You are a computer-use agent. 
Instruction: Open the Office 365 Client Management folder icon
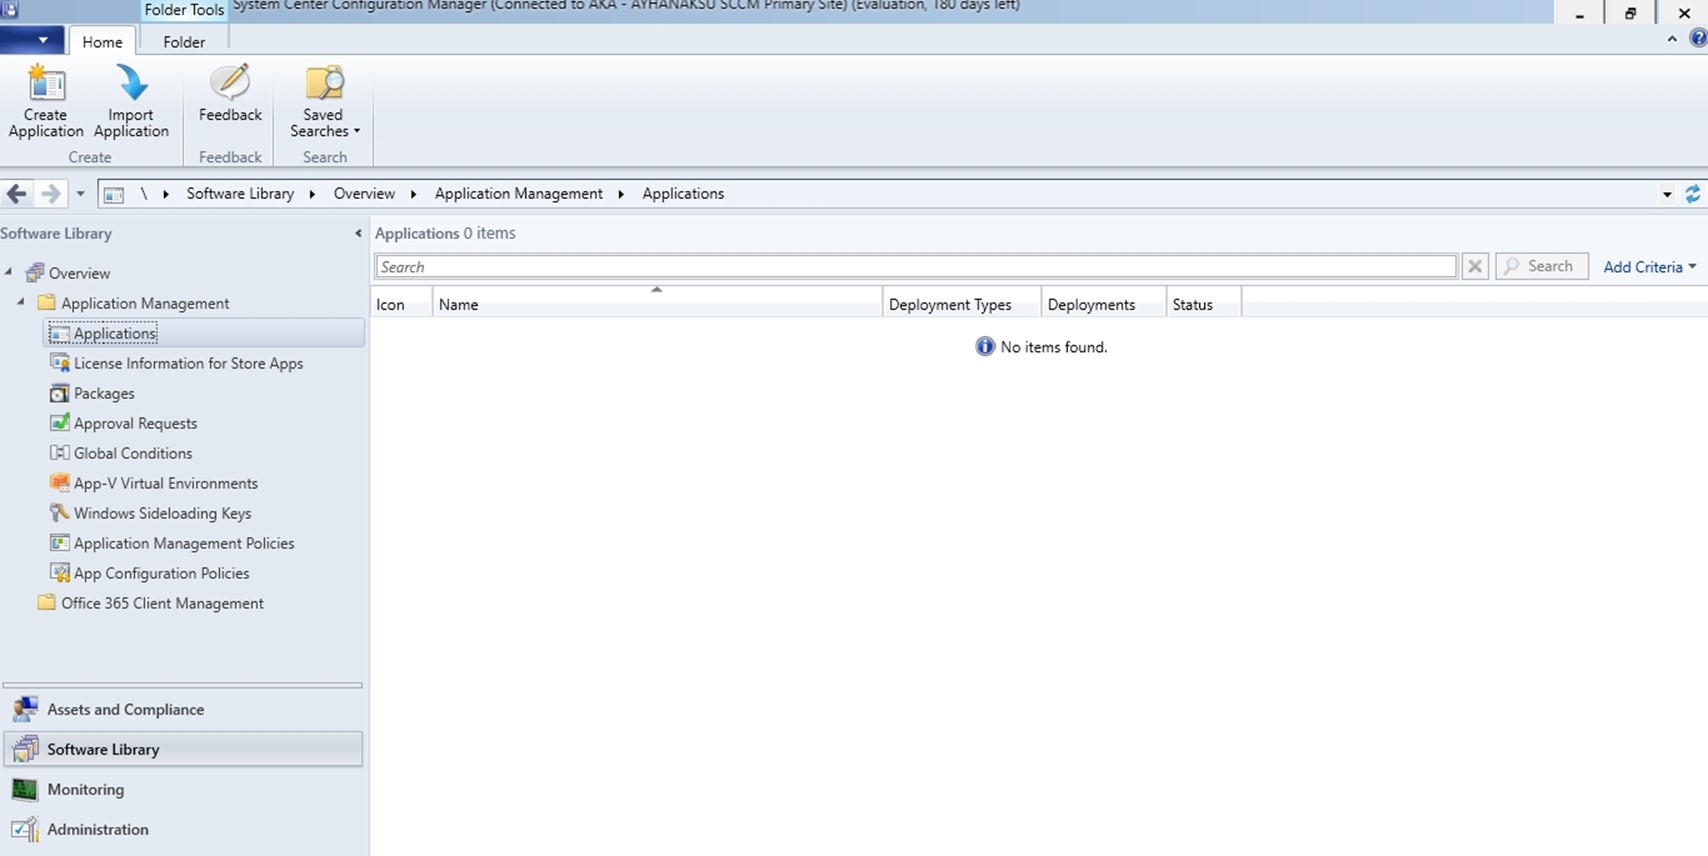pyautogui.click(x=46, y=602)
